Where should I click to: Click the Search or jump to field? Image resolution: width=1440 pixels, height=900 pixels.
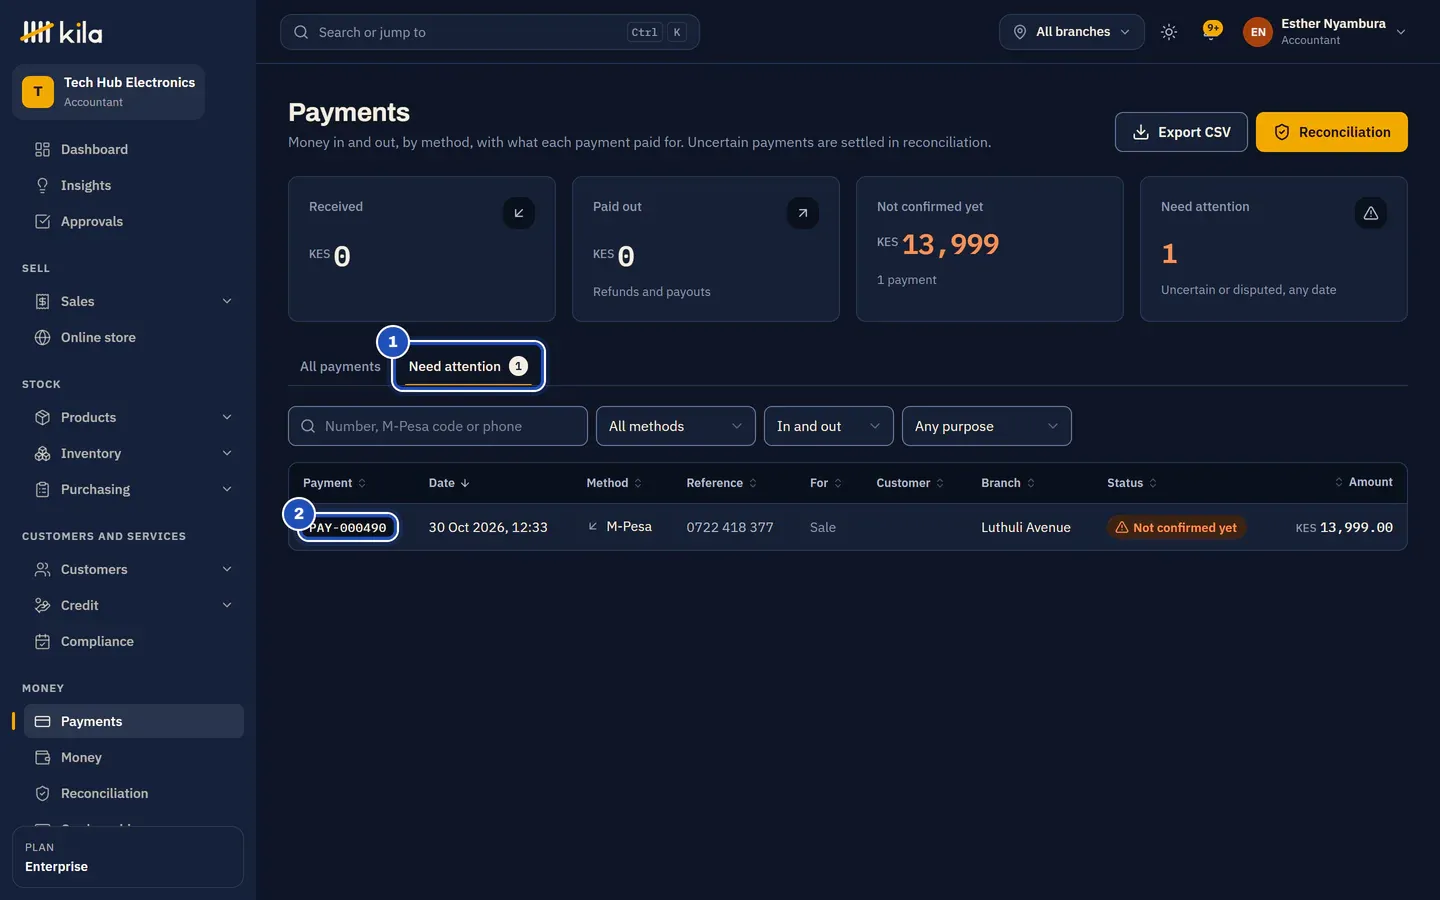click(x=490, y=32)
